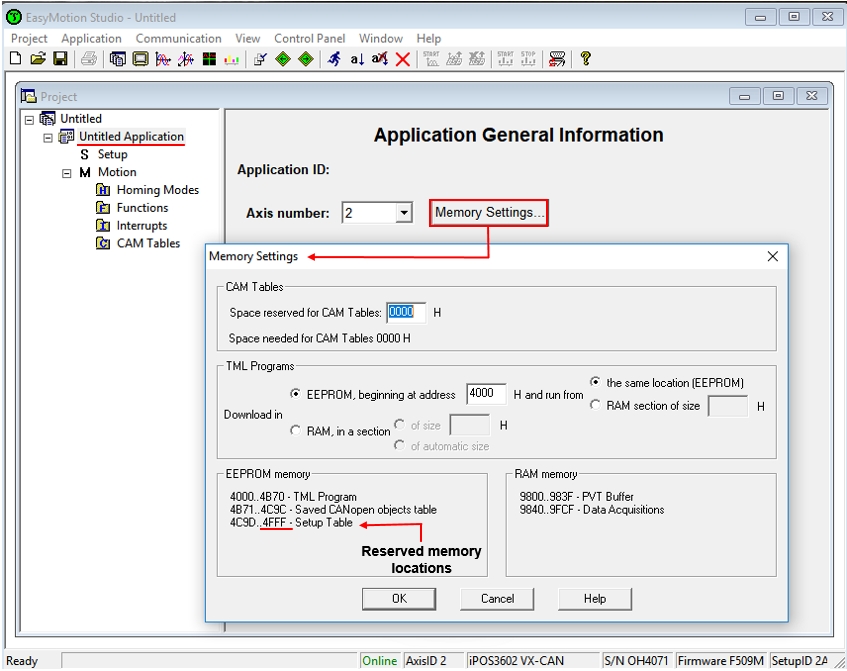Launch the Motion Wizard running-man icon

[x=334, y=58]
